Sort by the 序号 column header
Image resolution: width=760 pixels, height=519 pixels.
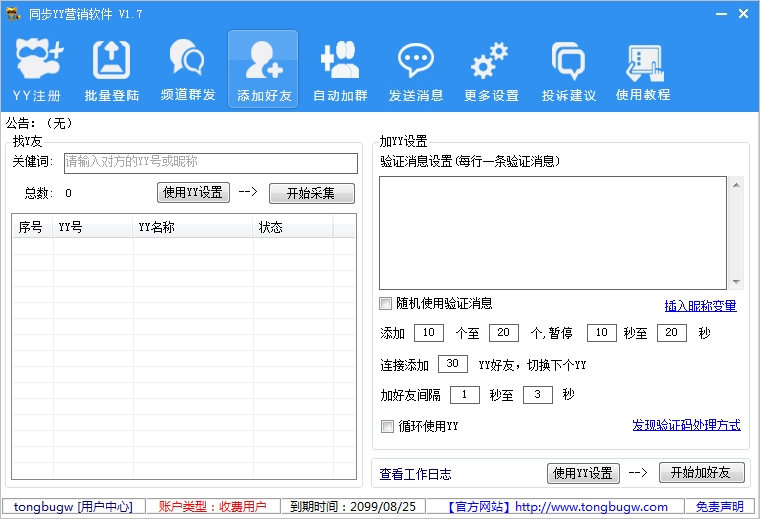click(x=32, y=227)
